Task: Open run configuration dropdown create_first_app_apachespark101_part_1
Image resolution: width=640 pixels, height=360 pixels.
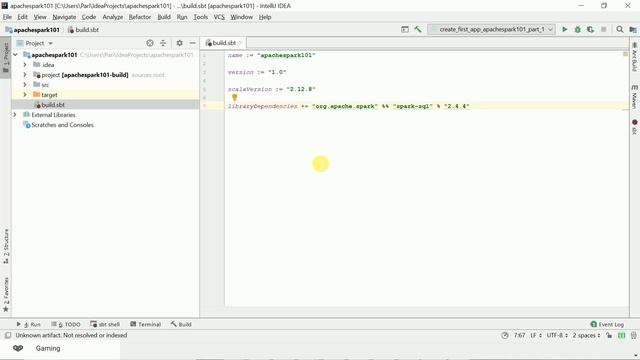Action: (492, 29)
